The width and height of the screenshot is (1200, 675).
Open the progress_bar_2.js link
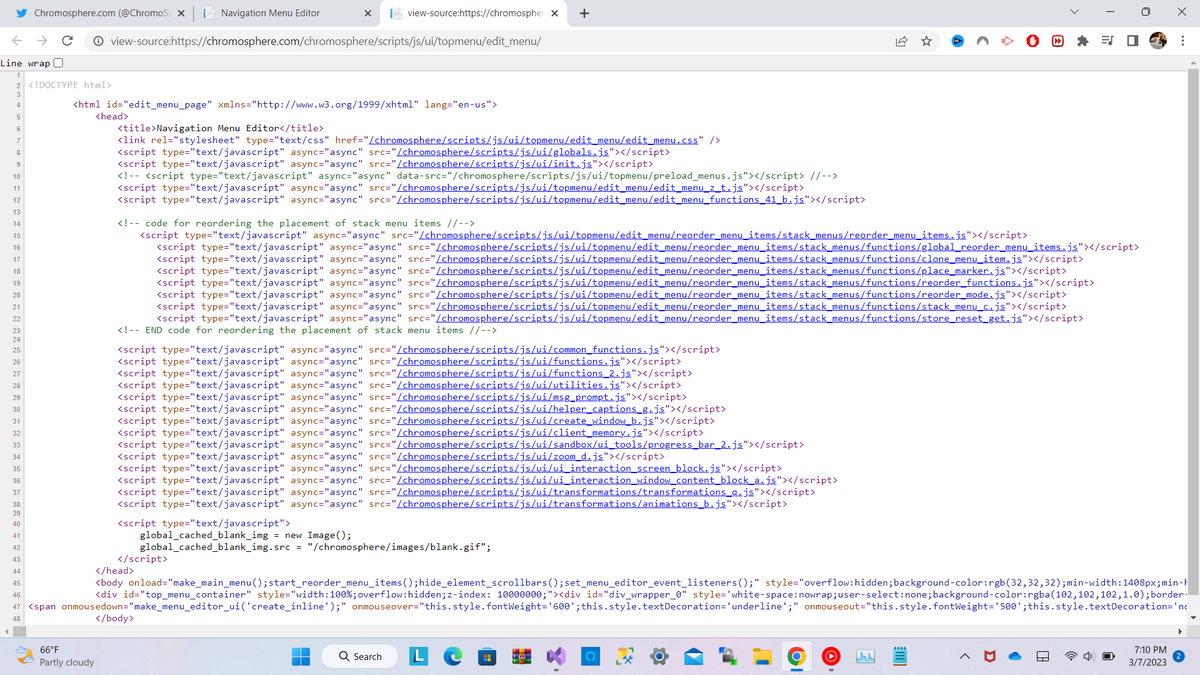click(x=568, y=446)
